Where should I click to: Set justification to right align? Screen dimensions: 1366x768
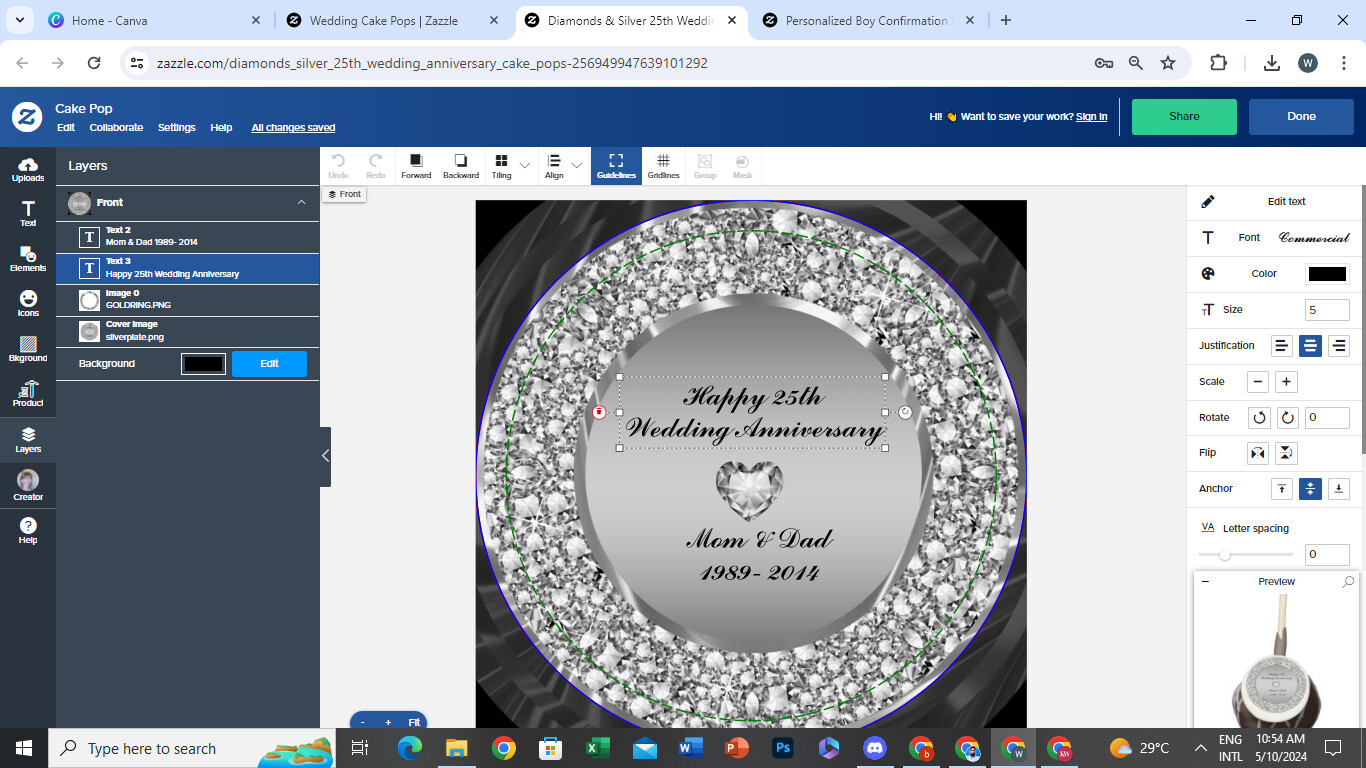1338,346
